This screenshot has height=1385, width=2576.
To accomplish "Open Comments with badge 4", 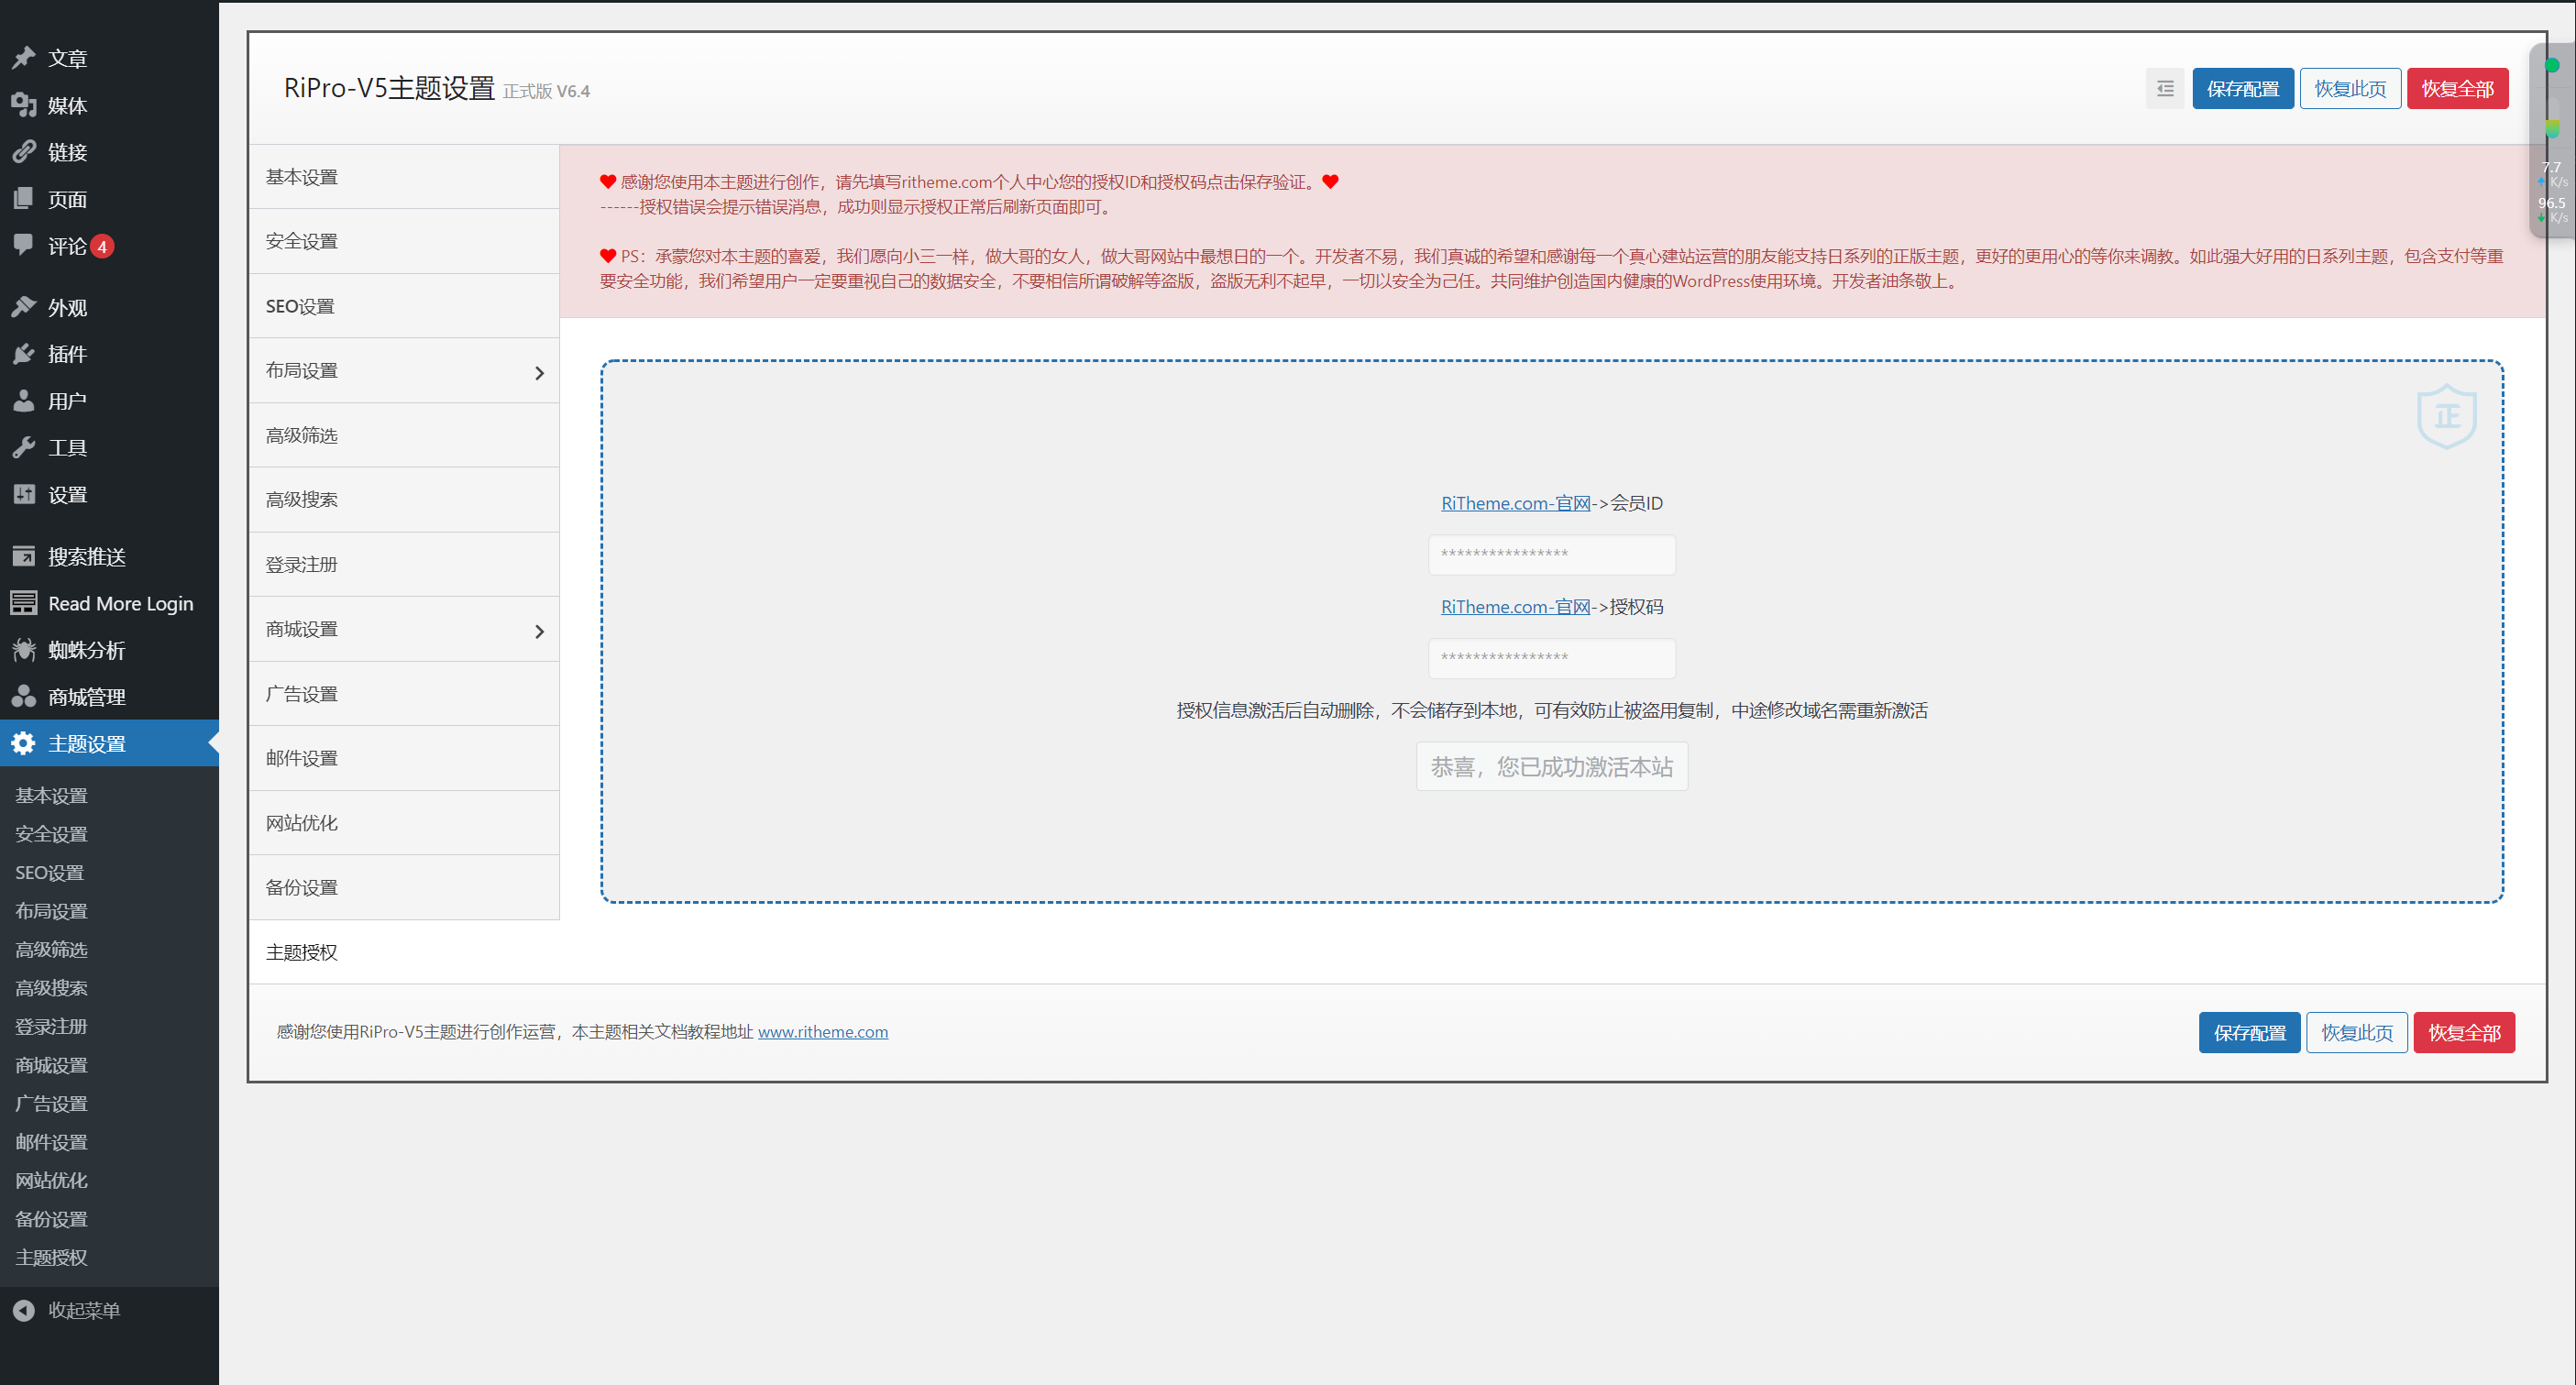I will point(66,246).
